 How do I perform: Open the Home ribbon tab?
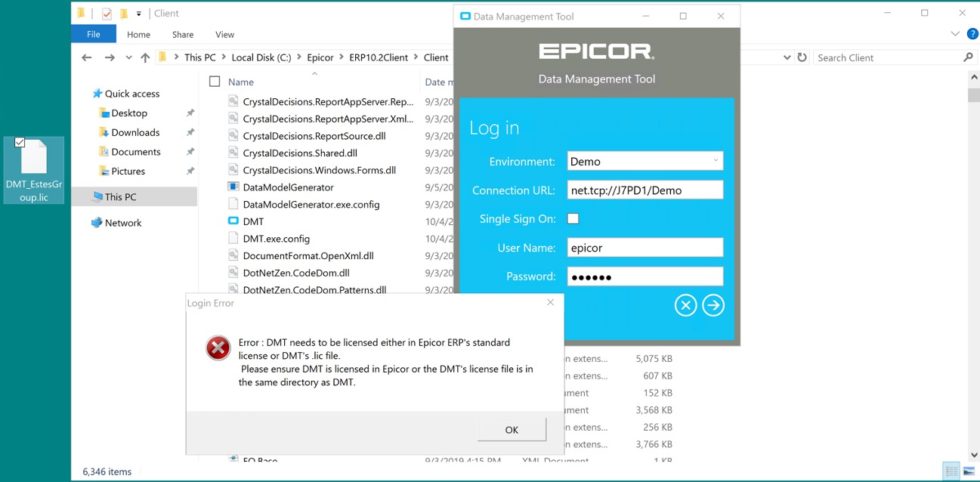pos(139,35)
